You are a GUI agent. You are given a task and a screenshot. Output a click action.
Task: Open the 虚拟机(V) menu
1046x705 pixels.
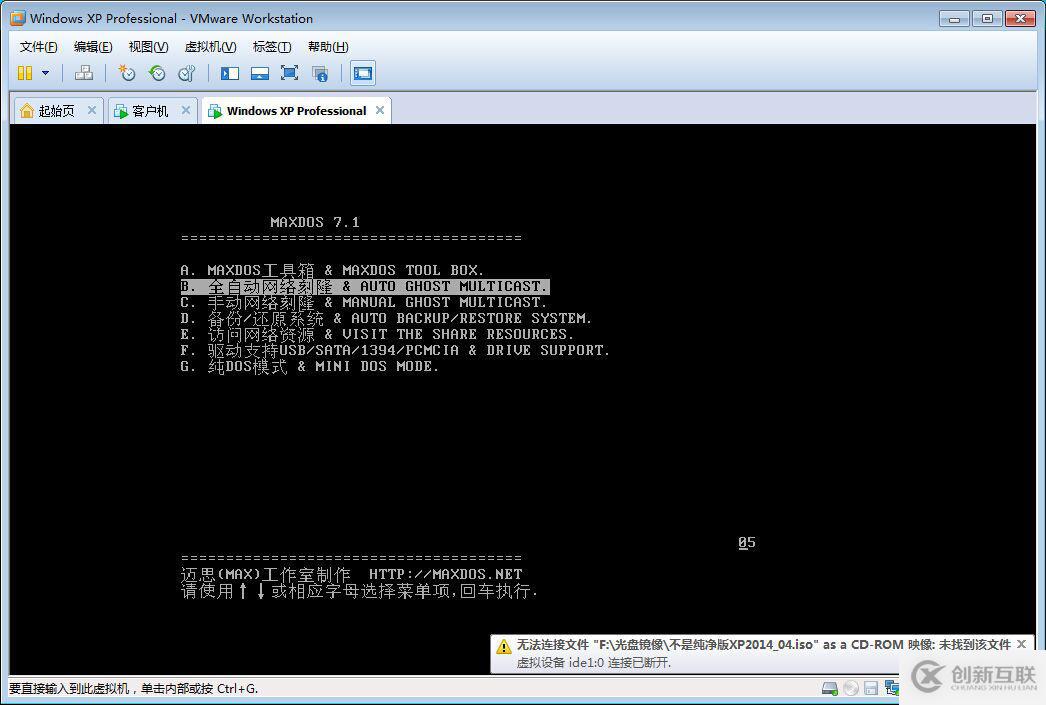click(210, 47)
